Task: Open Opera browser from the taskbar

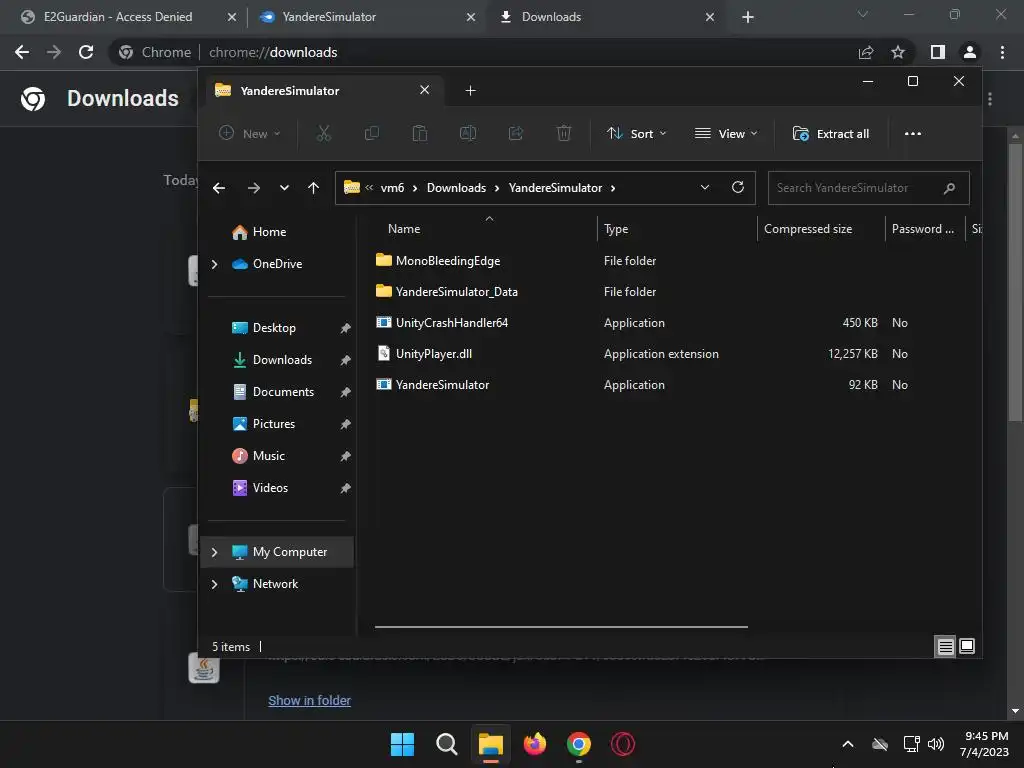Action: pyautogui.click(x=622, y=744)
